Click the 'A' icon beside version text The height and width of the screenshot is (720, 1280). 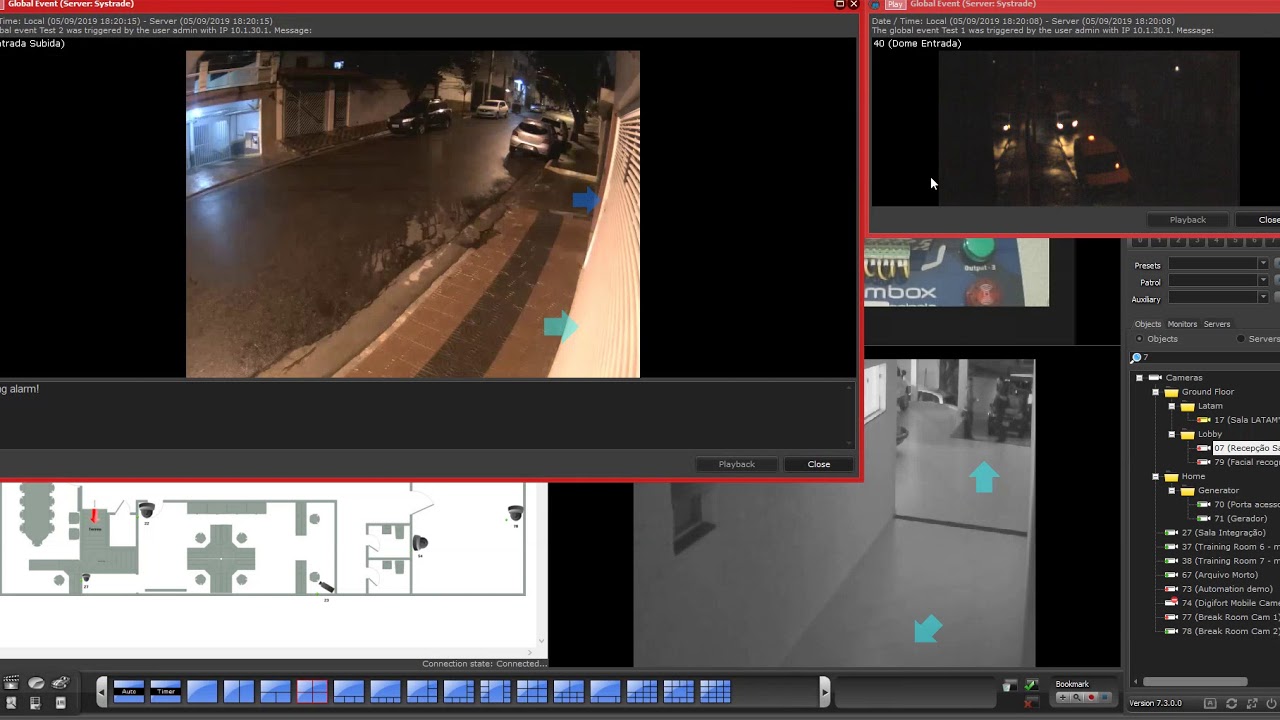click(1210, 704)
